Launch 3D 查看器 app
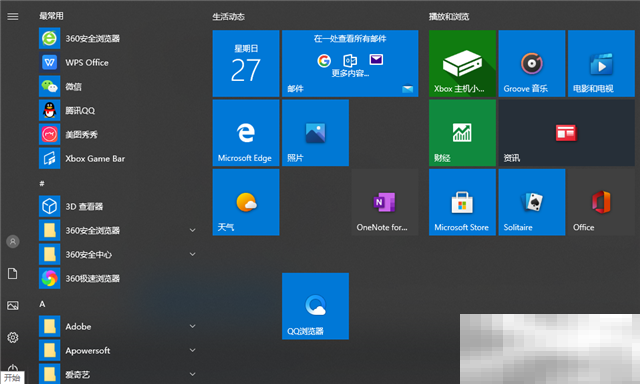Image resolution: width=640 pixels, height=384 pixels. point(118,206)
